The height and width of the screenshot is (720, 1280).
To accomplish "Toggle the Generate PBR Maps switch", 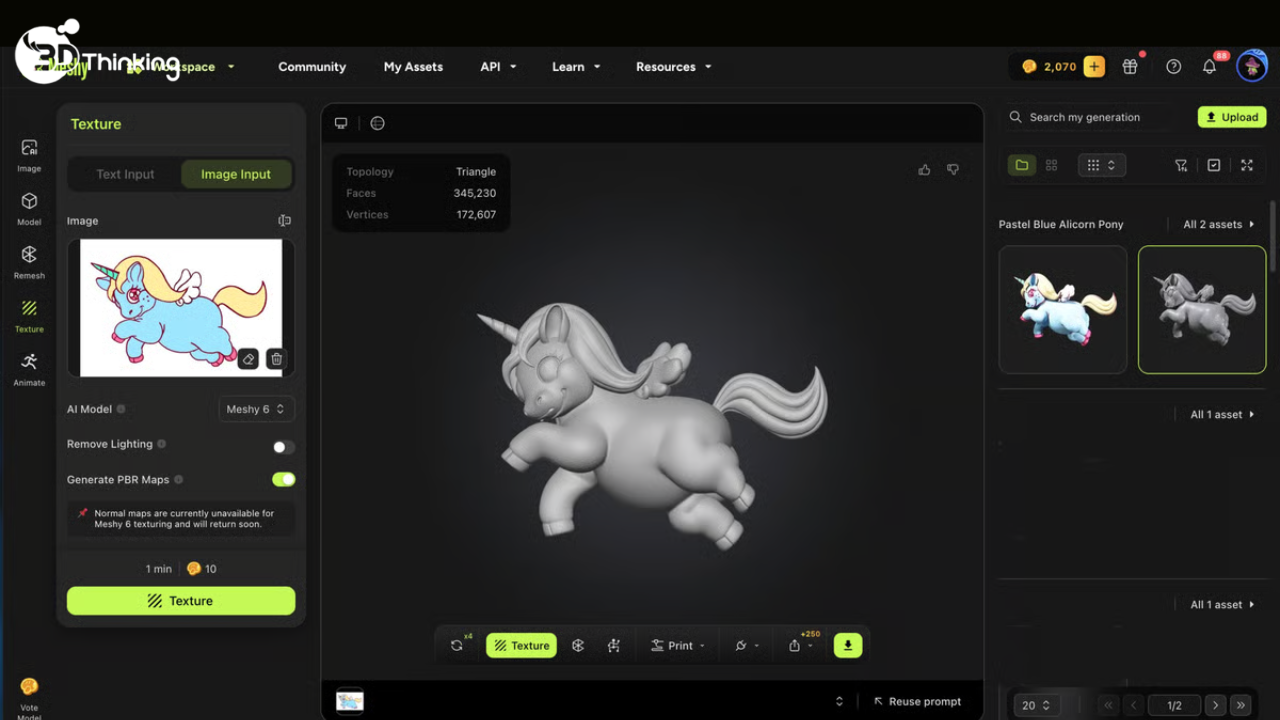I will click(x=283, y=480).
